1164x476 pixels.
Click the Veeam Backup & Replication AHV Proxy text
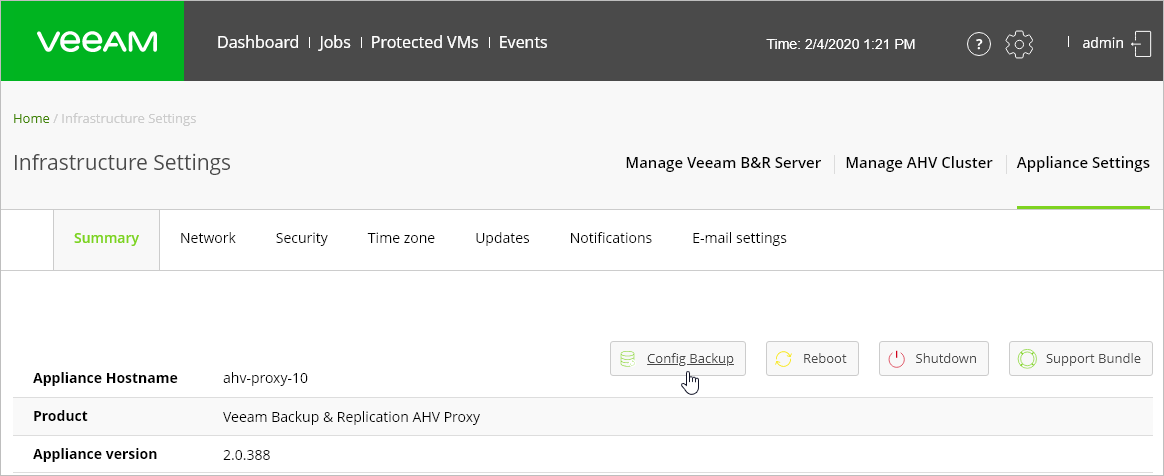(351, 417)
